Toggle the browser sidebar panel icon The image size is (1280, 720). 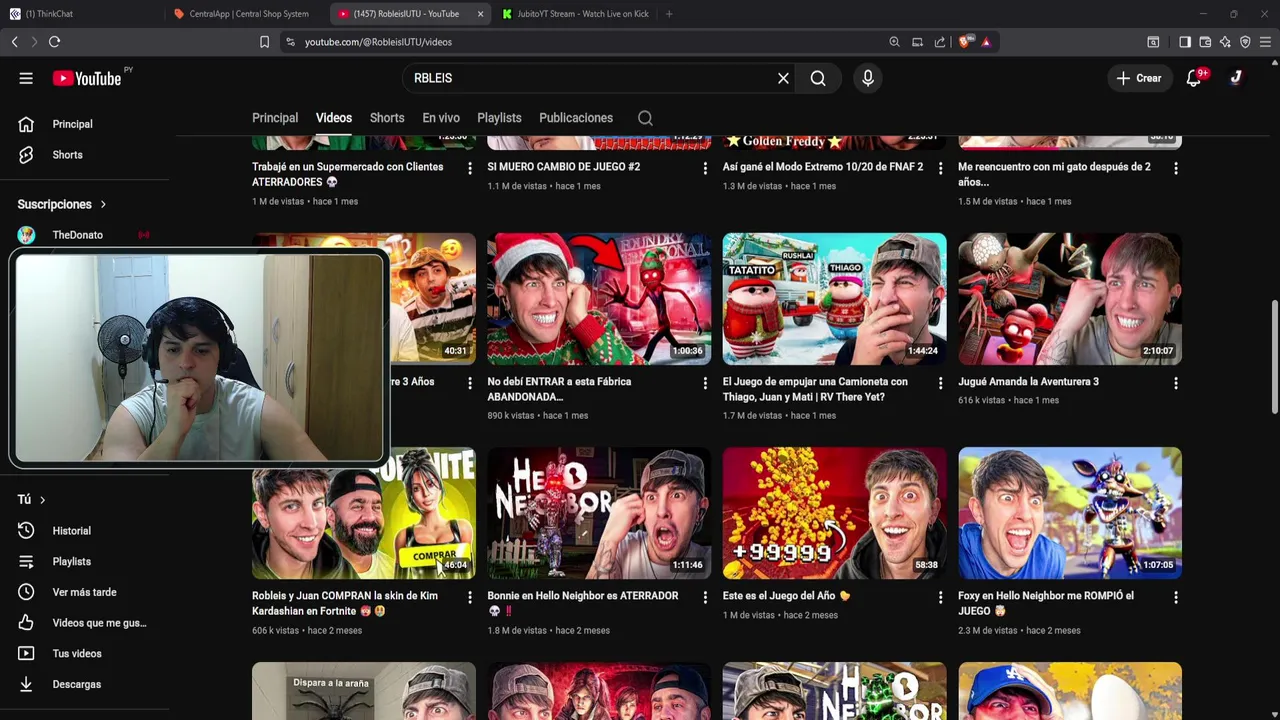1185,42
